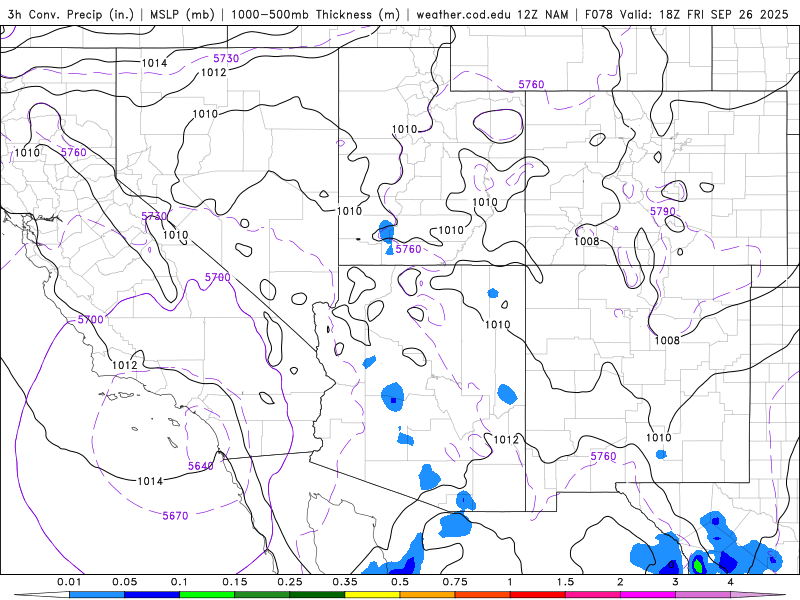Click the 0.01 legend value

point(69,582)
